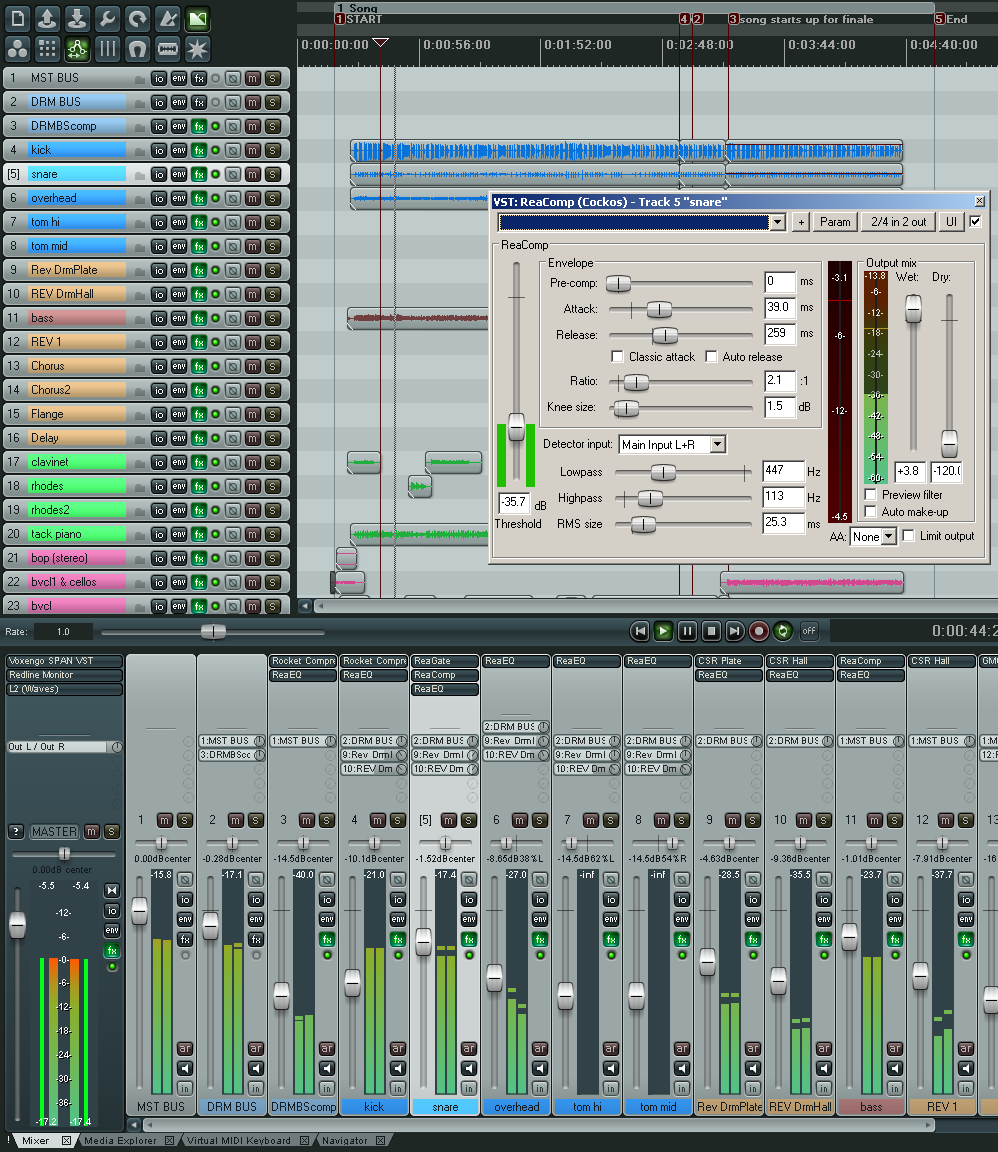Check the Preview filter option
998x1152 pixels.
871,494
